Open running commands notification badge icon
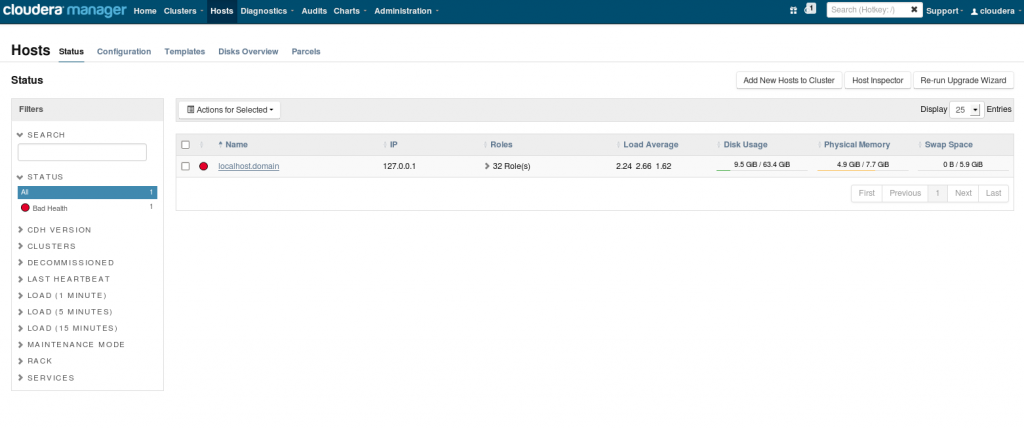Image resolution: width=1024 pixels, height=429 pixels. (x=810, y=8)
